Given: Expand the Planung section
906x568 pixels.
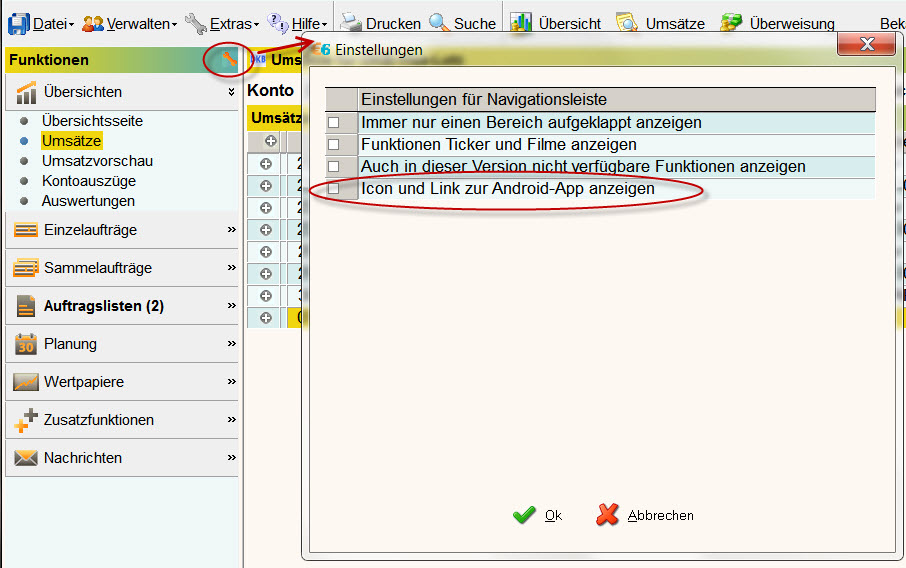Looking at the screenshot, I should (232, 343).
